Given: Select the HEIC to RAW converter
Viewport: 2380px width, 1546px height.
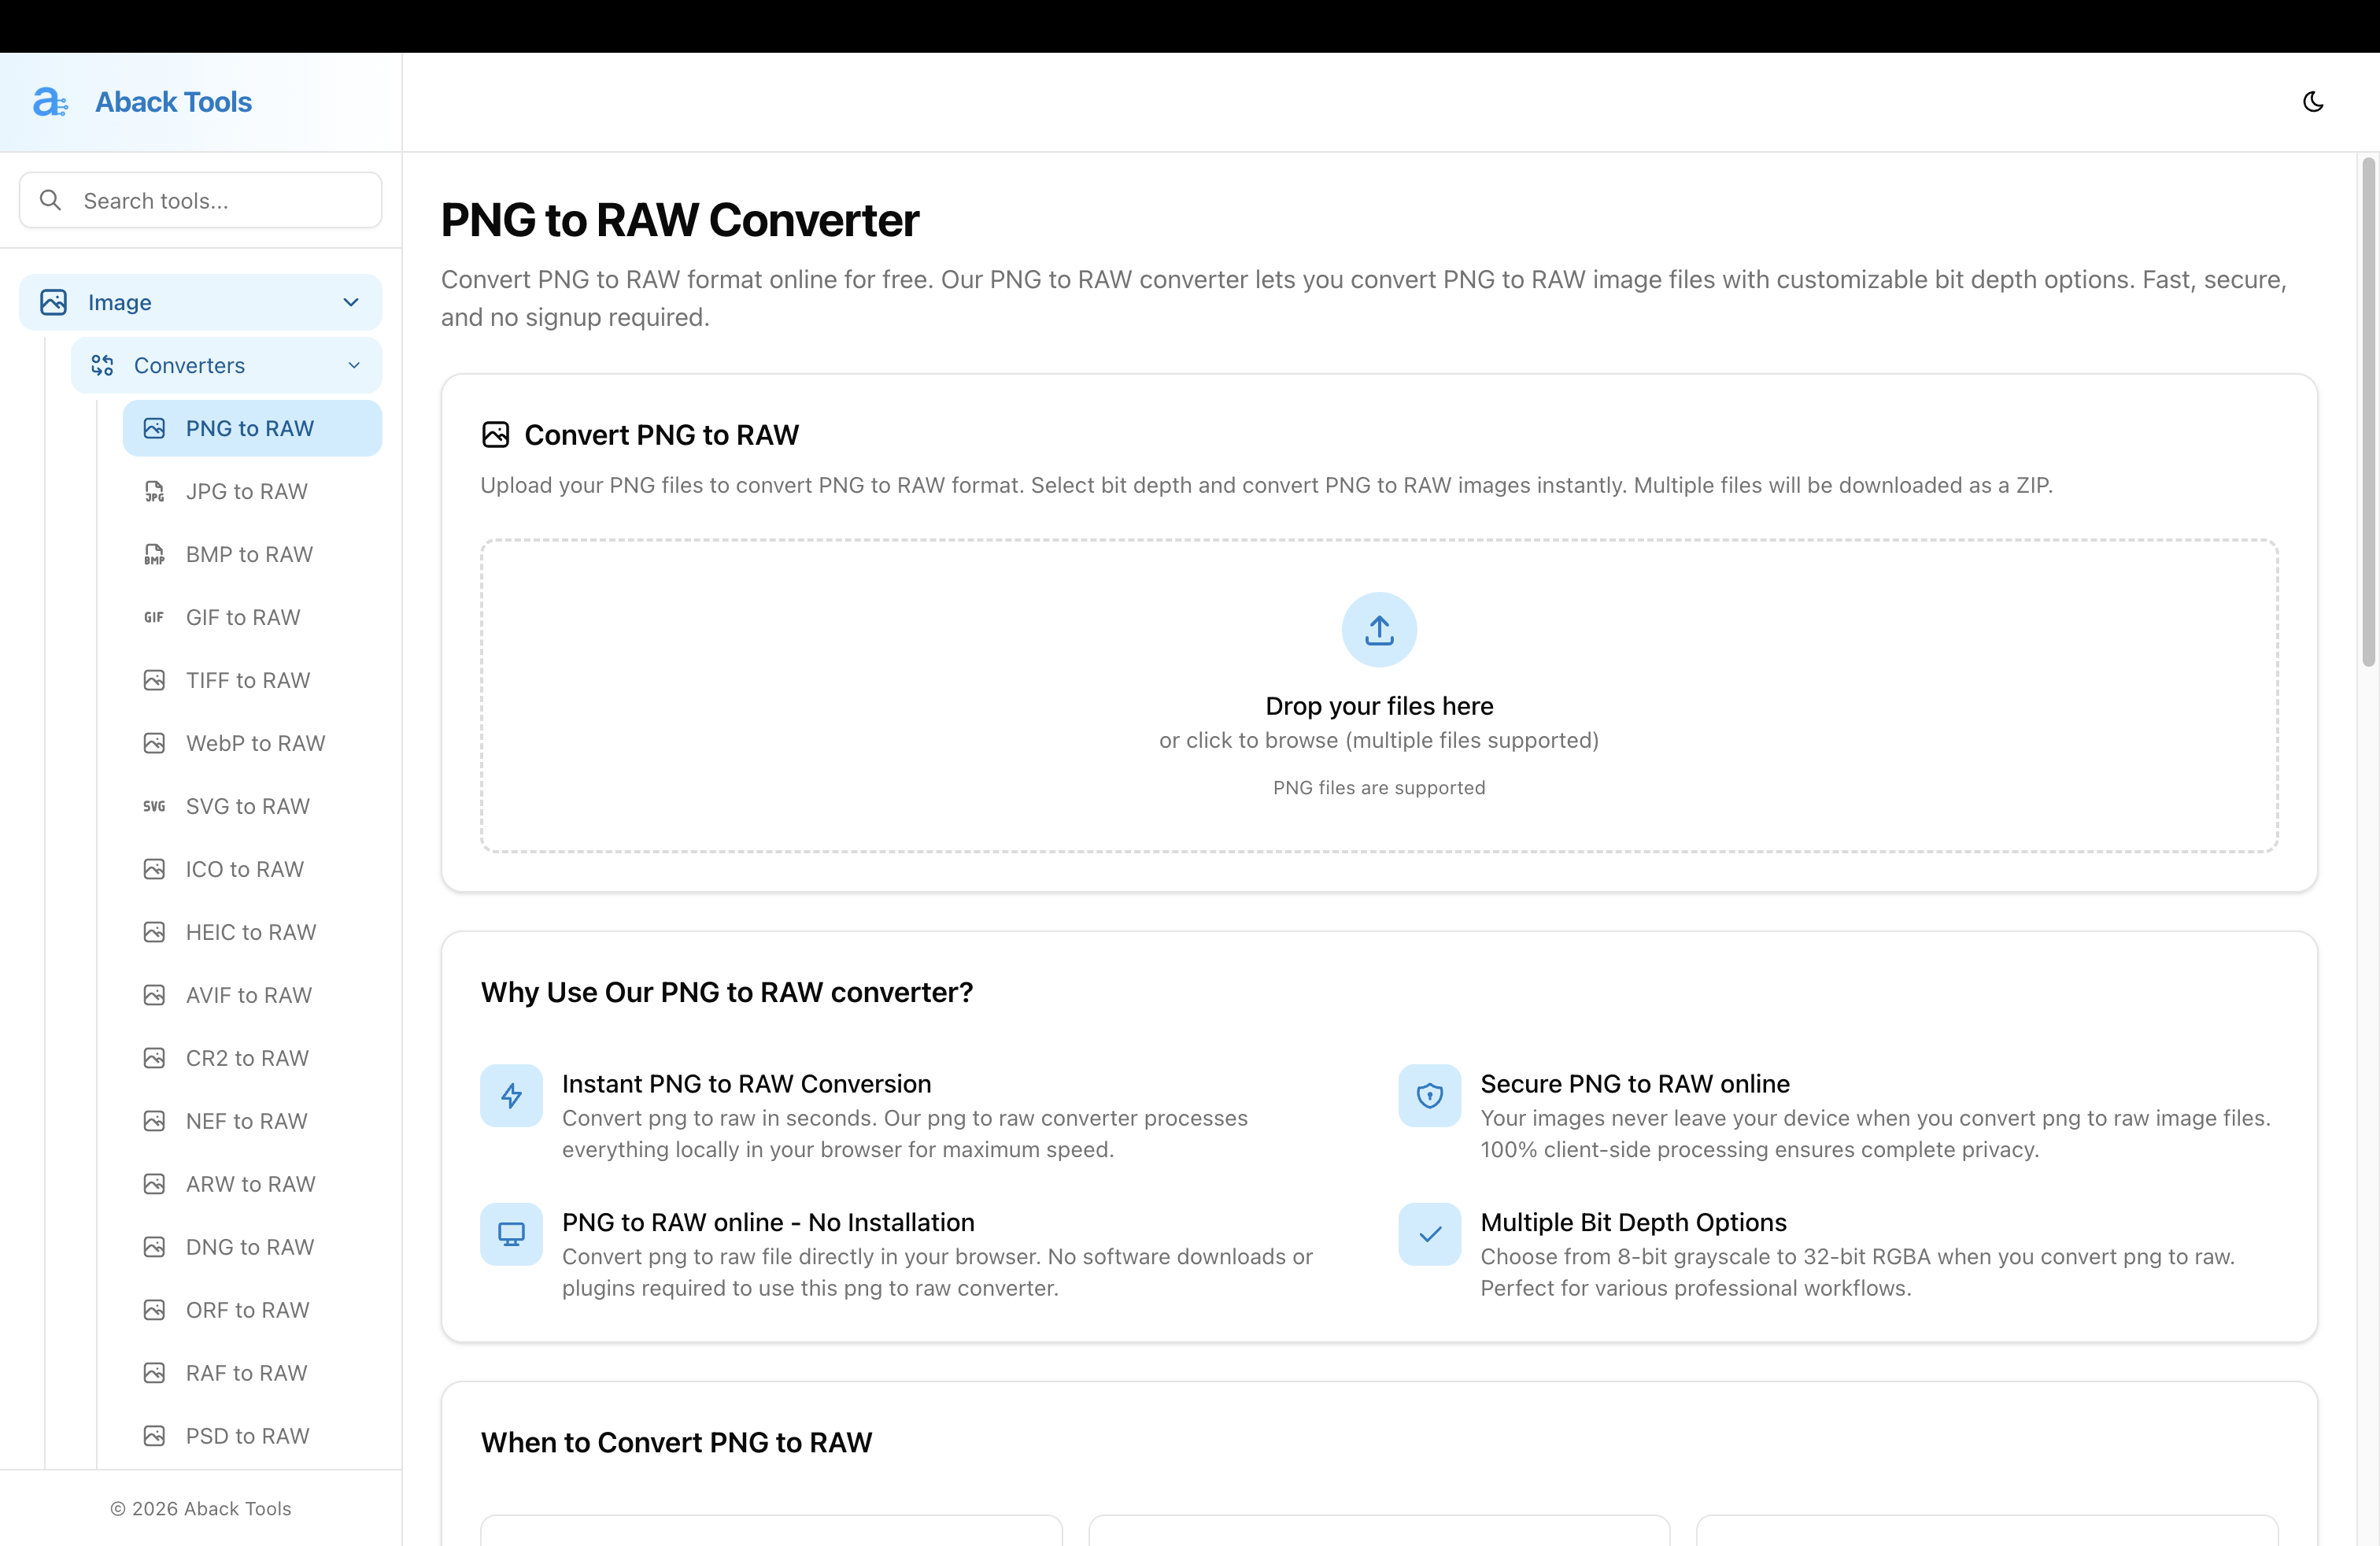Looking at the screenshot, I should tap(250, 932).
